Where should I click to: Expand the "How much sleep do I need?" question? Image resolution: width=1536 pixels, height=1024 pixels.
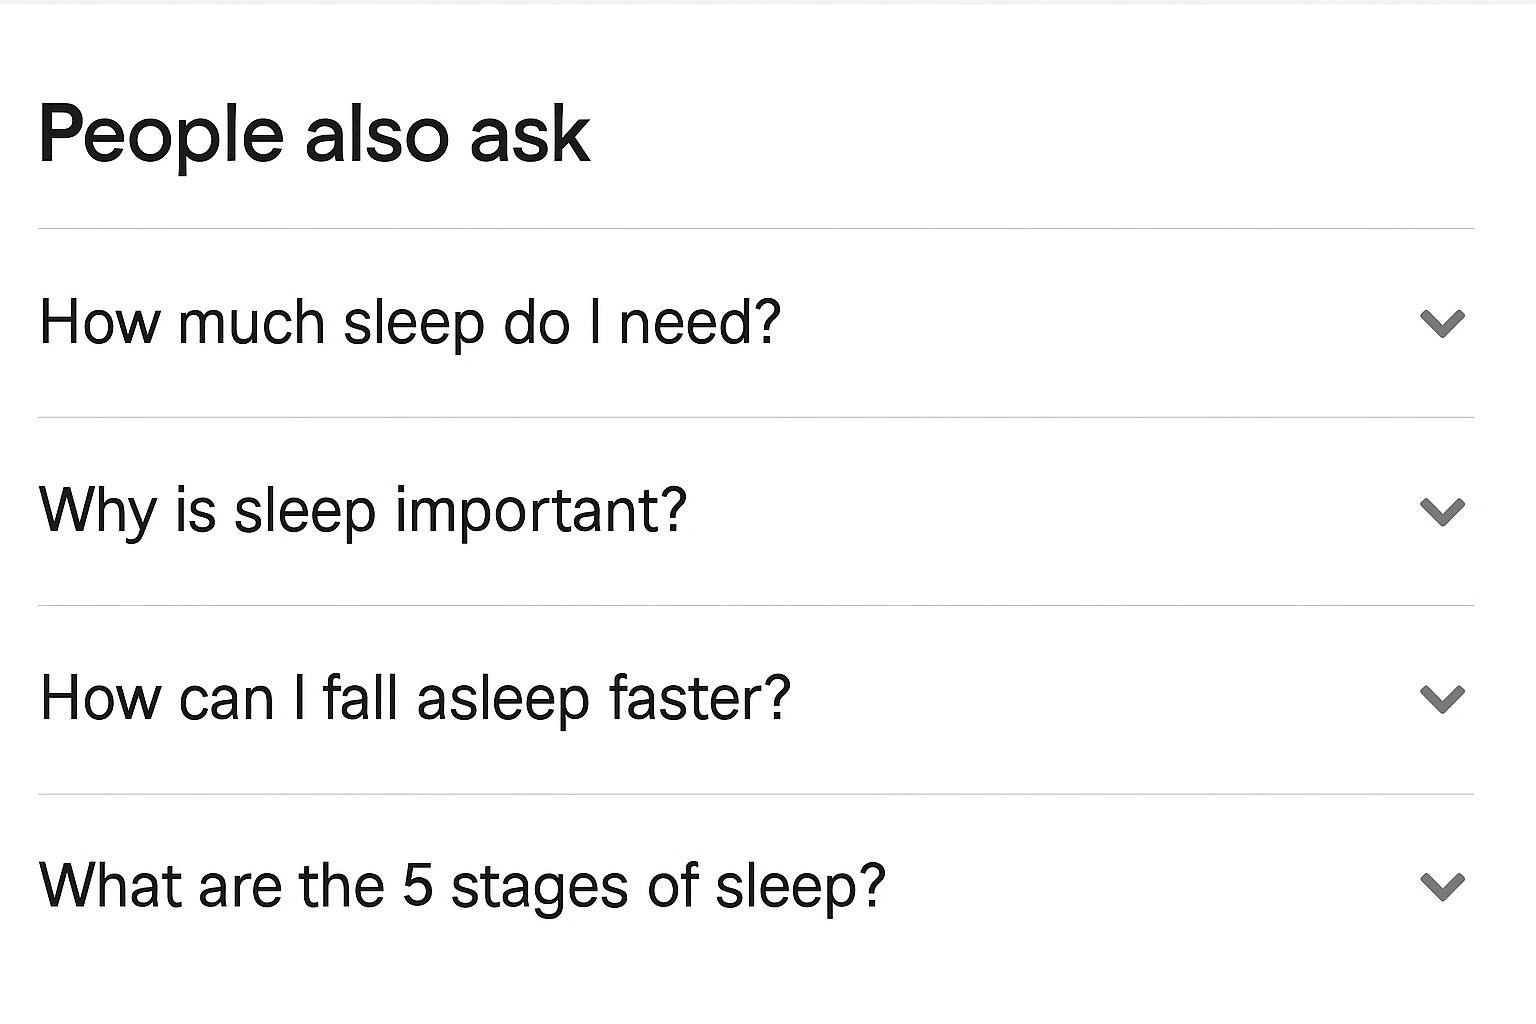click(410, 323)
